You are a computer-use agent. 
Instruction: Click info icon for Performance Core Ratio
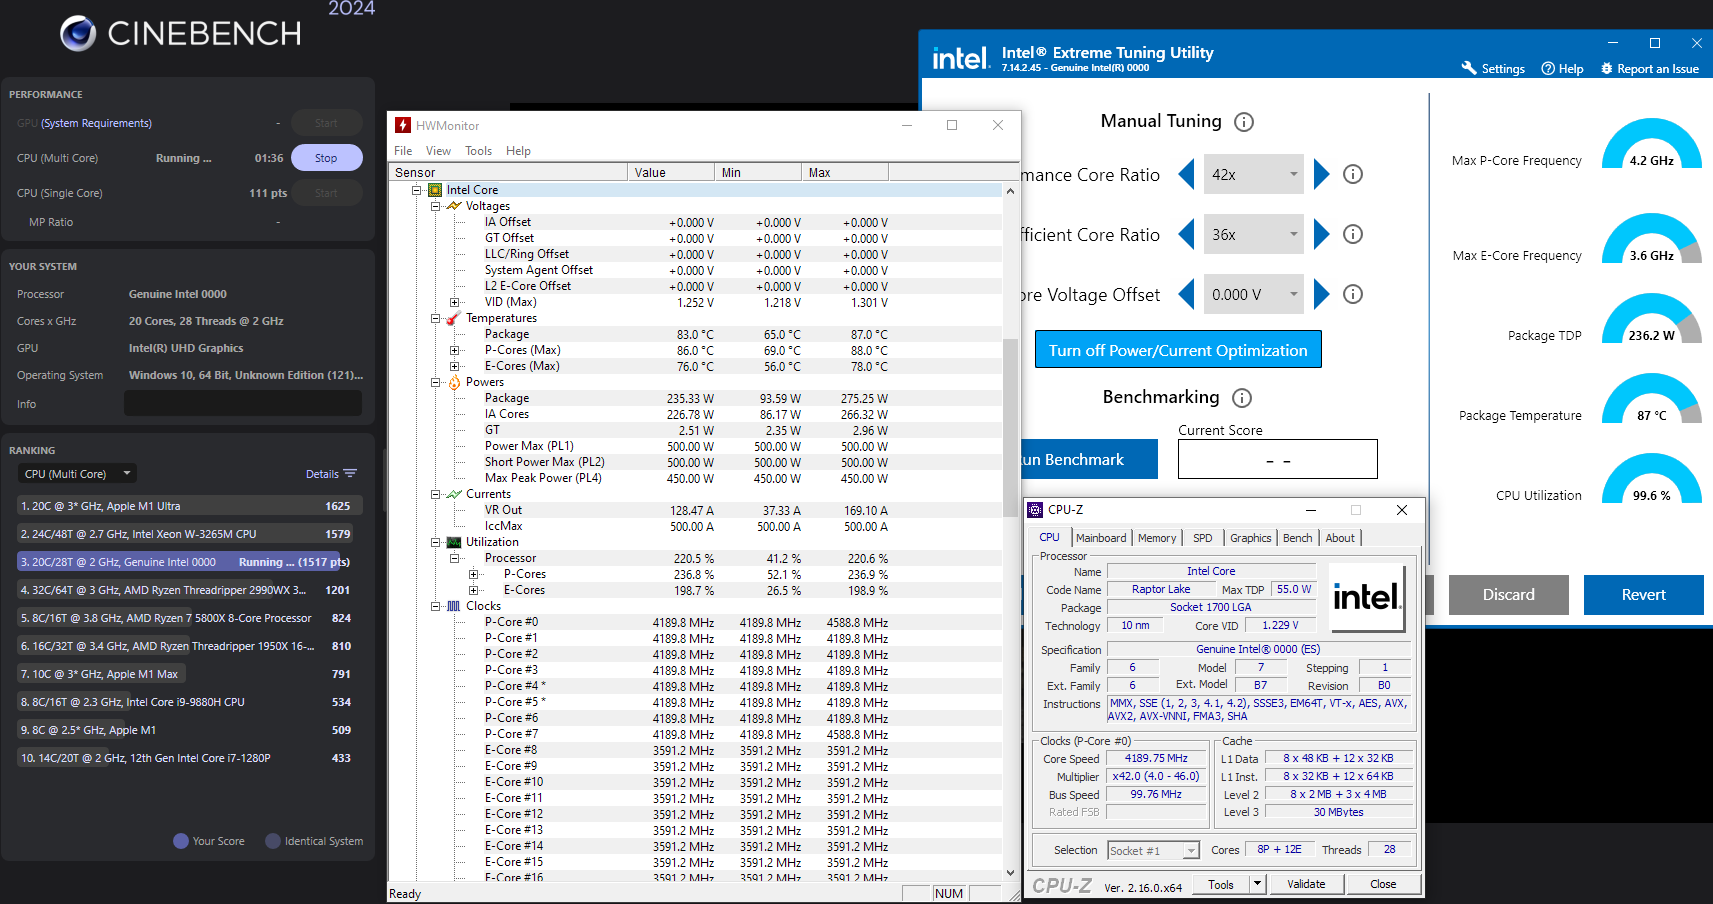coord(1353,174)
